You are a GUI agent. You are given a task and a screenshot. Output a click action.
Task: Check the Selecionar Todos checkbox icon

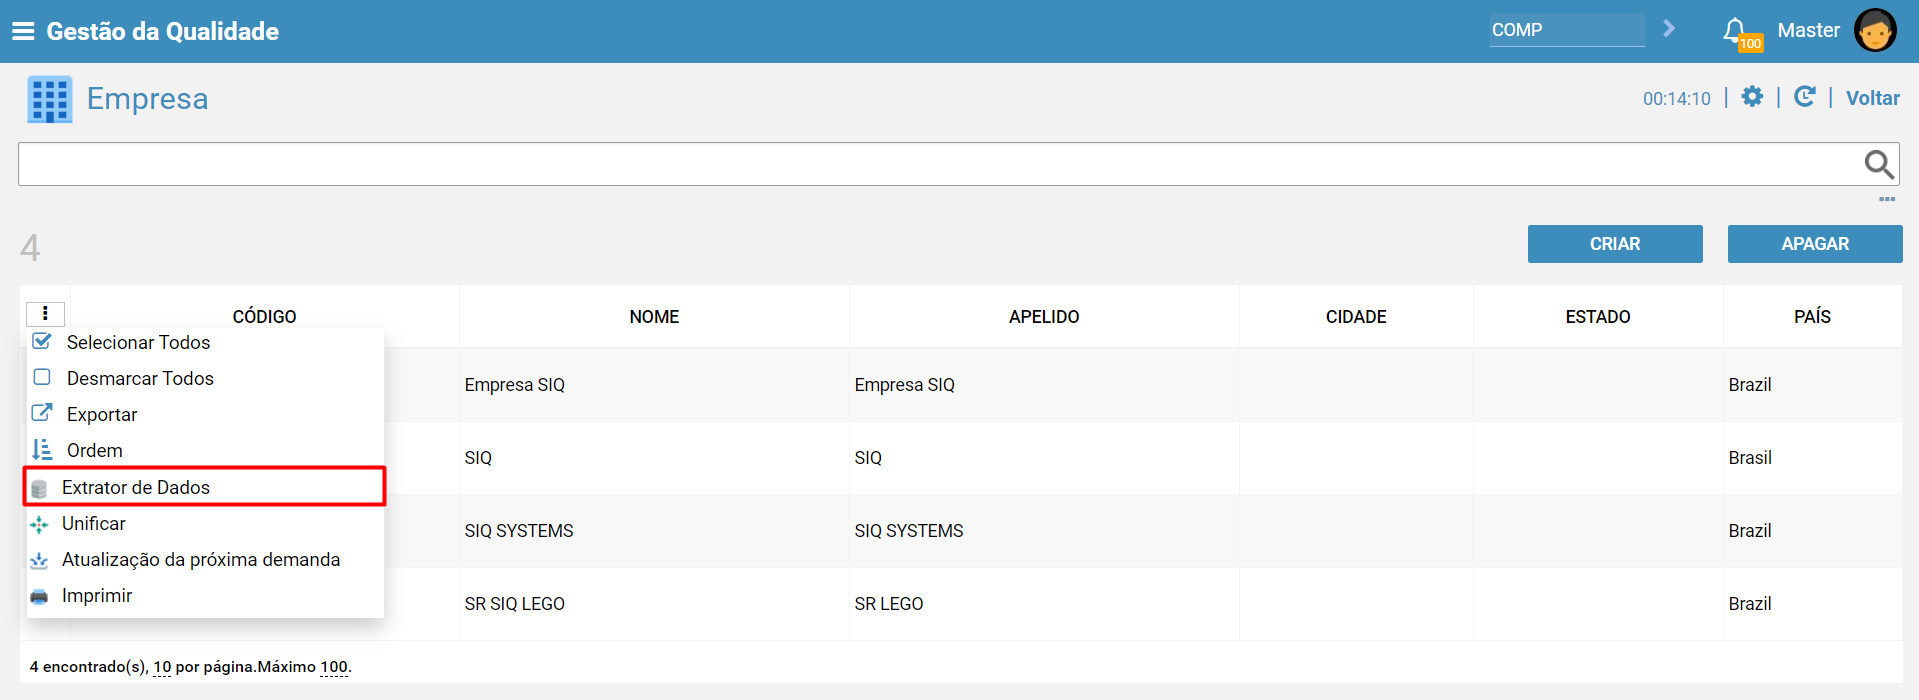click(x=42, y=341)
